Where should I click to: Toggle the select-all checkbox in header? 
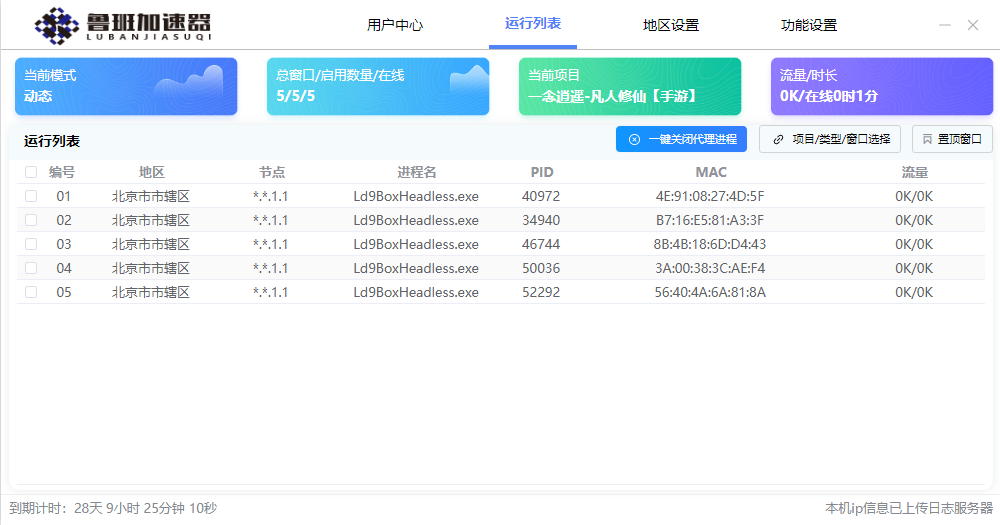(x=31, y=172)
